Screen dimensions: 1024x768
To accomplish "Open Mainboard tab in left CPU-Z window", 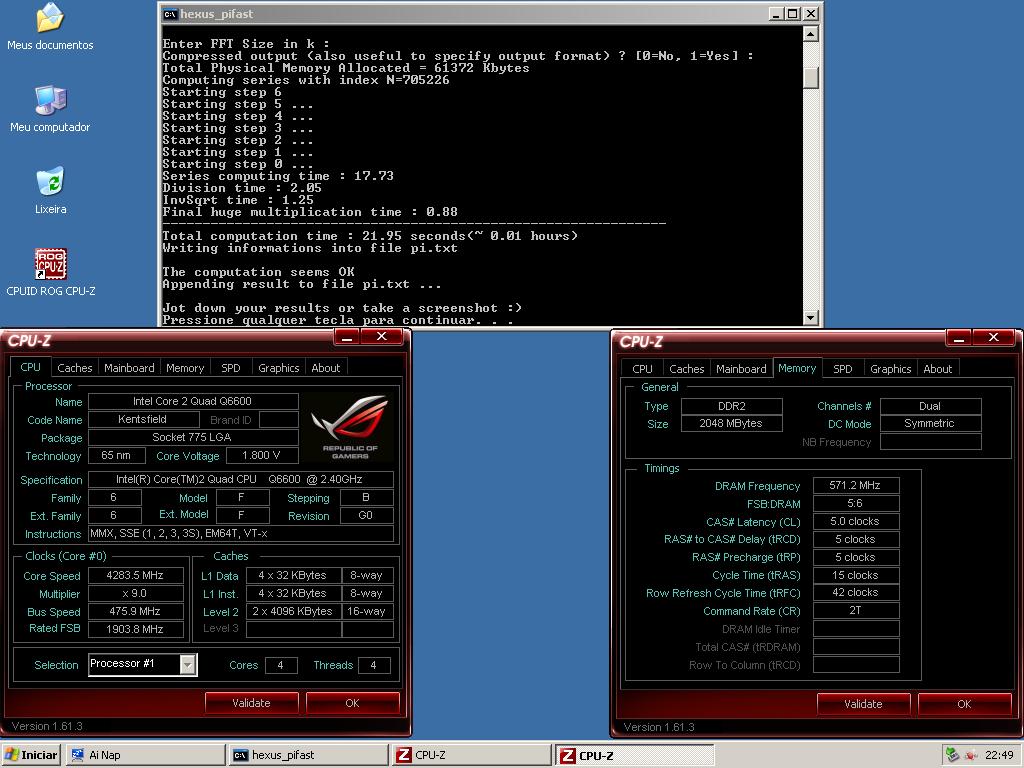I will click(129, 368).
